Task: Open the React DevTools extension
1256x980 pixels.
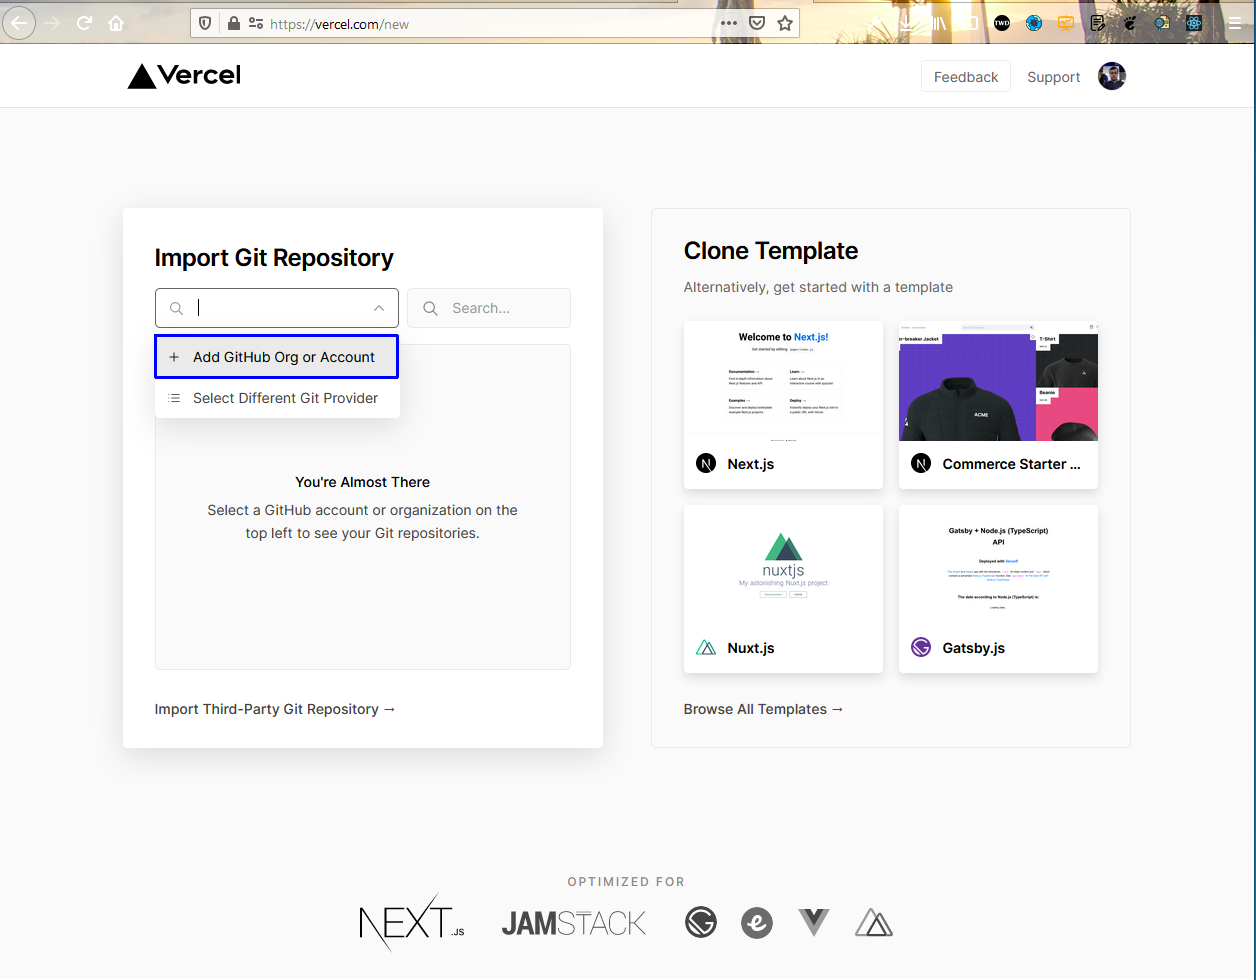Action: coord(1194,23)
